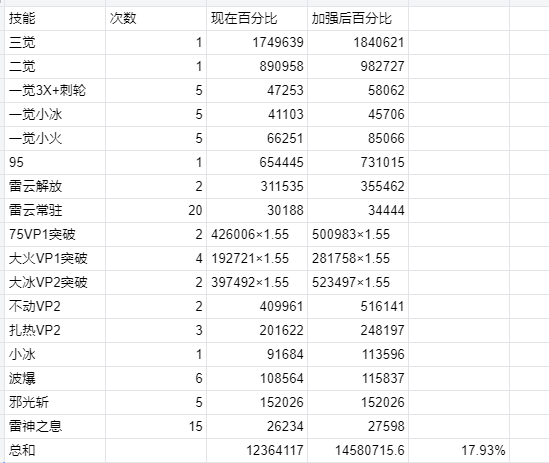Select the cell 192721×1.55
Screen dimensions: 549x463
[x=257, y=258]
